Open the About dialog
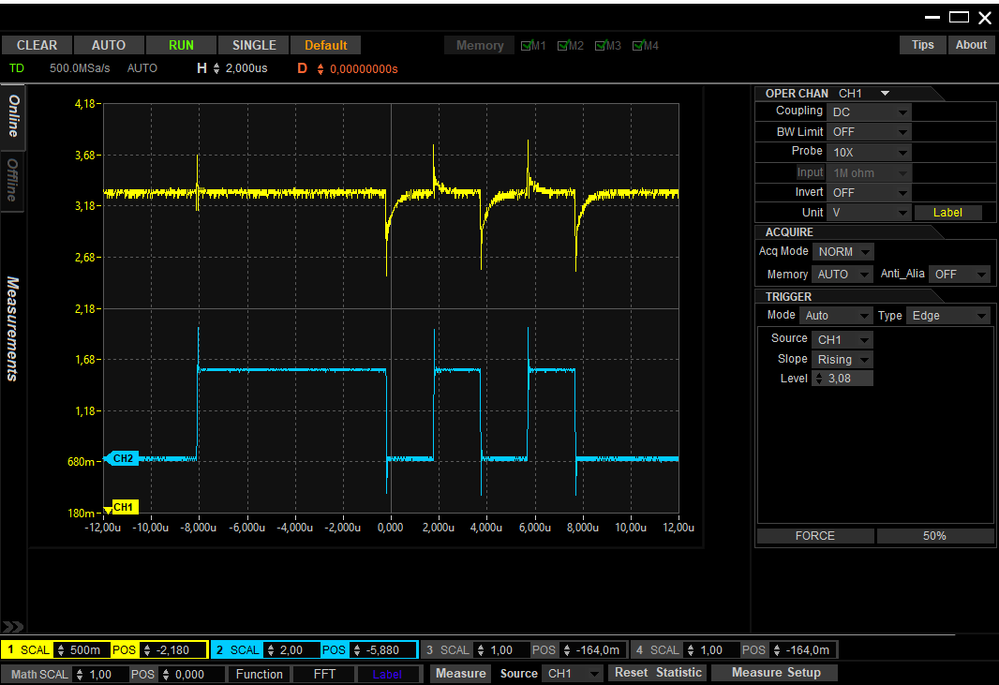The height and width of the screenshot is (685, 999). 971,45
